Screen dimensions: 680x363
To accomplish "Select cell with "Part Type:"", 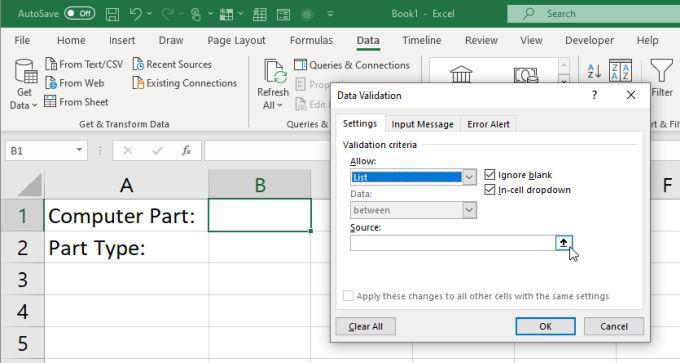I will (126, 248).
